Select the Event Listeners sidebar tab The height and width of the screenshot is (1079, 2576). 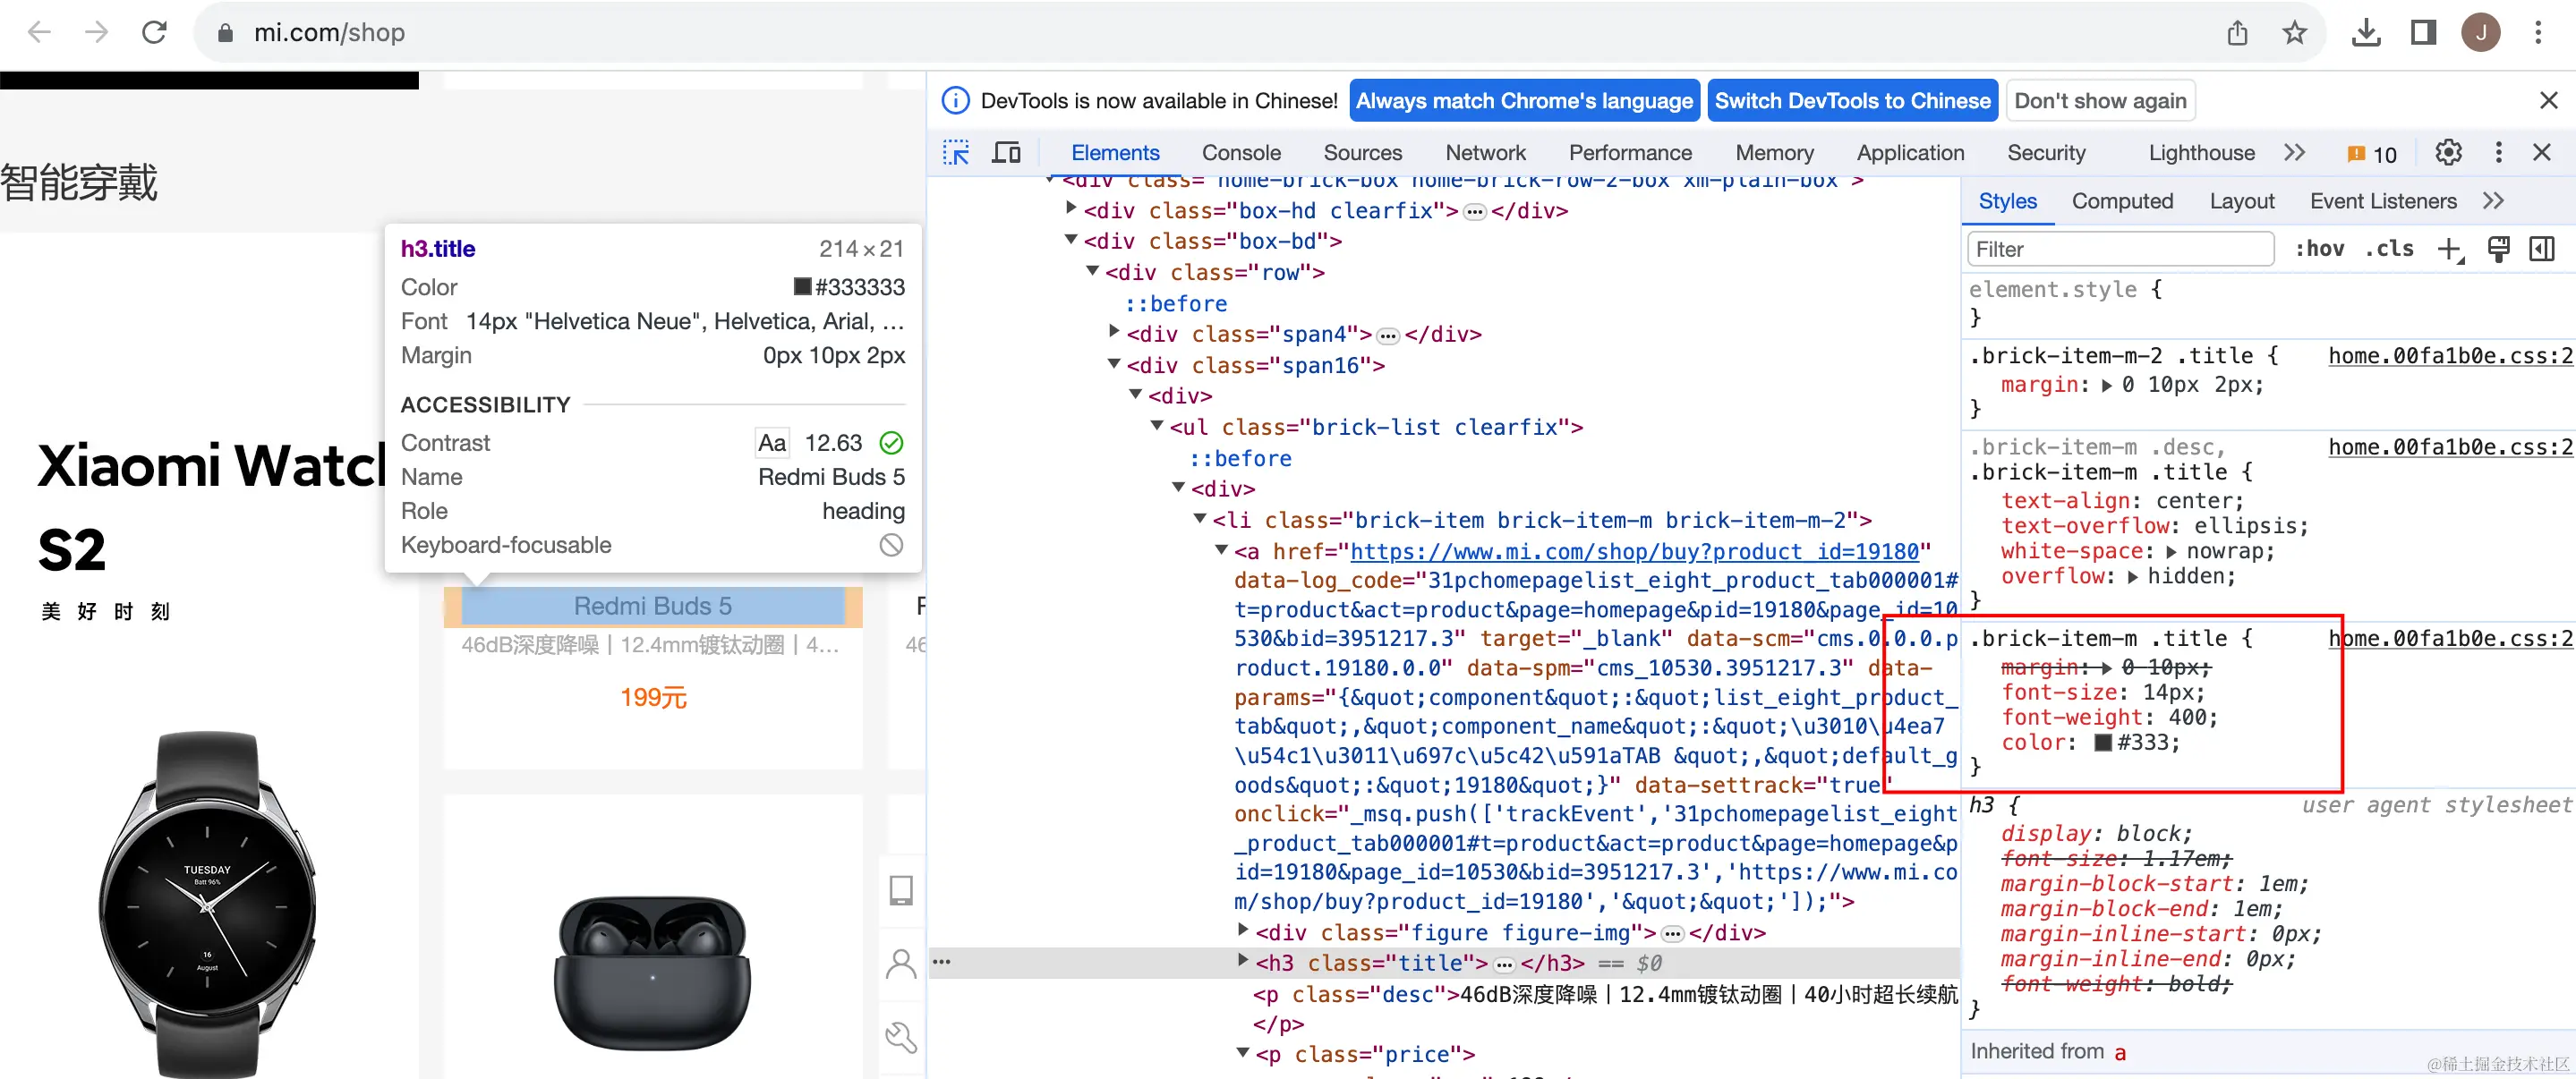point(2382,201)
